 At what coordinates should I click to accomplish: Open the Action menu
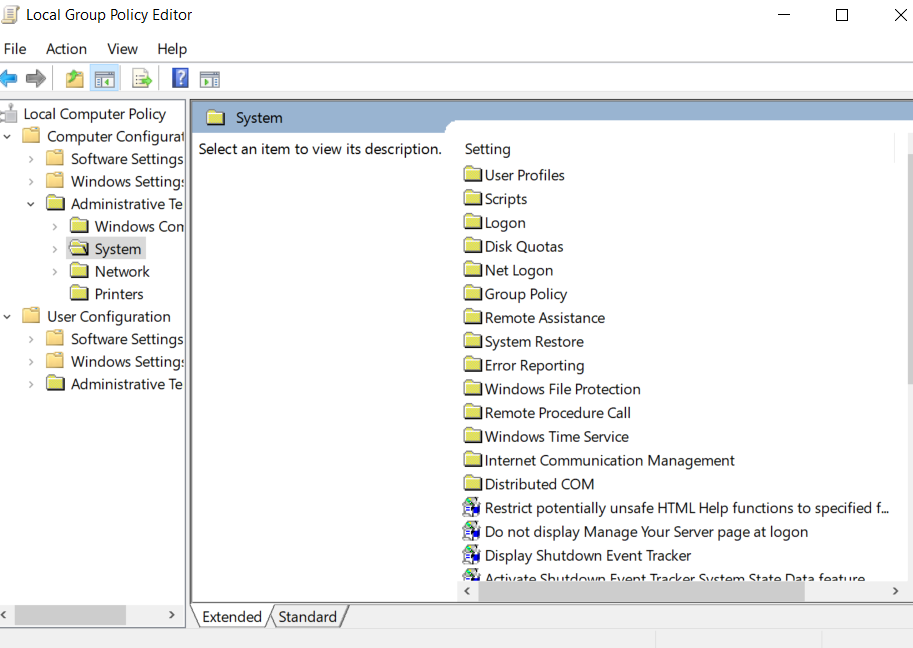66,49
